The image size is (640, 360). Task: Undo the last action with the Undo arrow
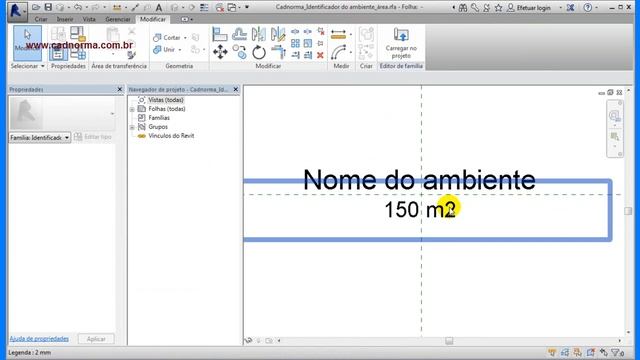click(x=78, y=7)
